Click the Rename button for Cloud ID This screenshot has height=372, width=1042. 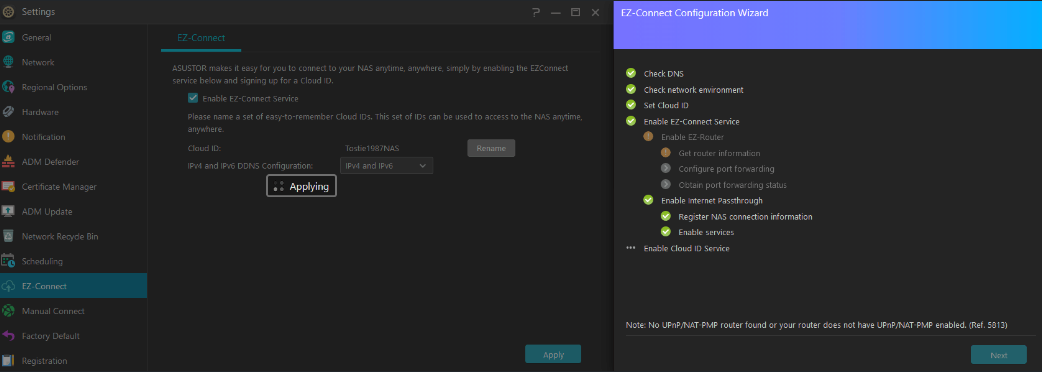491,148
